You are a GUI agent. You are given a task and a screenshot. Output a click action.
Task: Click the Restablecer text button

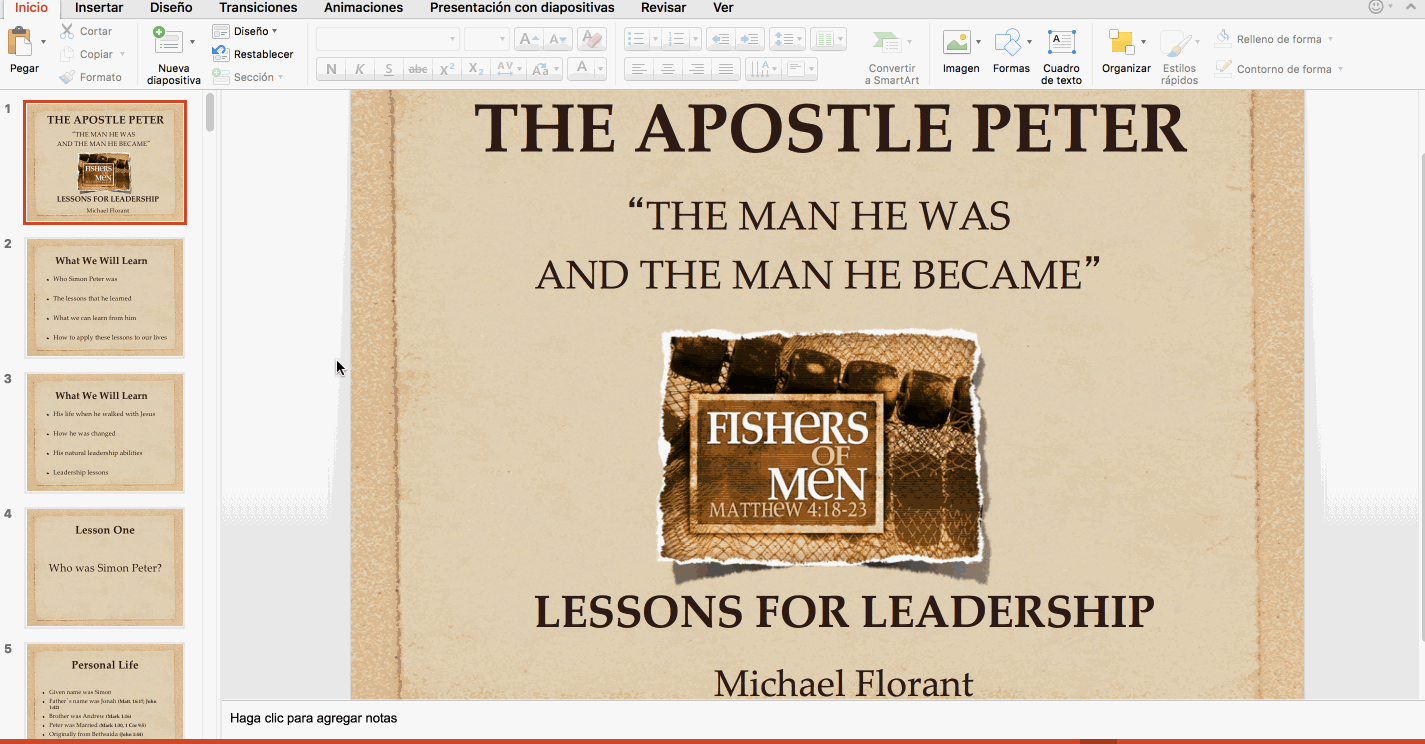click(x=264, y=54)
